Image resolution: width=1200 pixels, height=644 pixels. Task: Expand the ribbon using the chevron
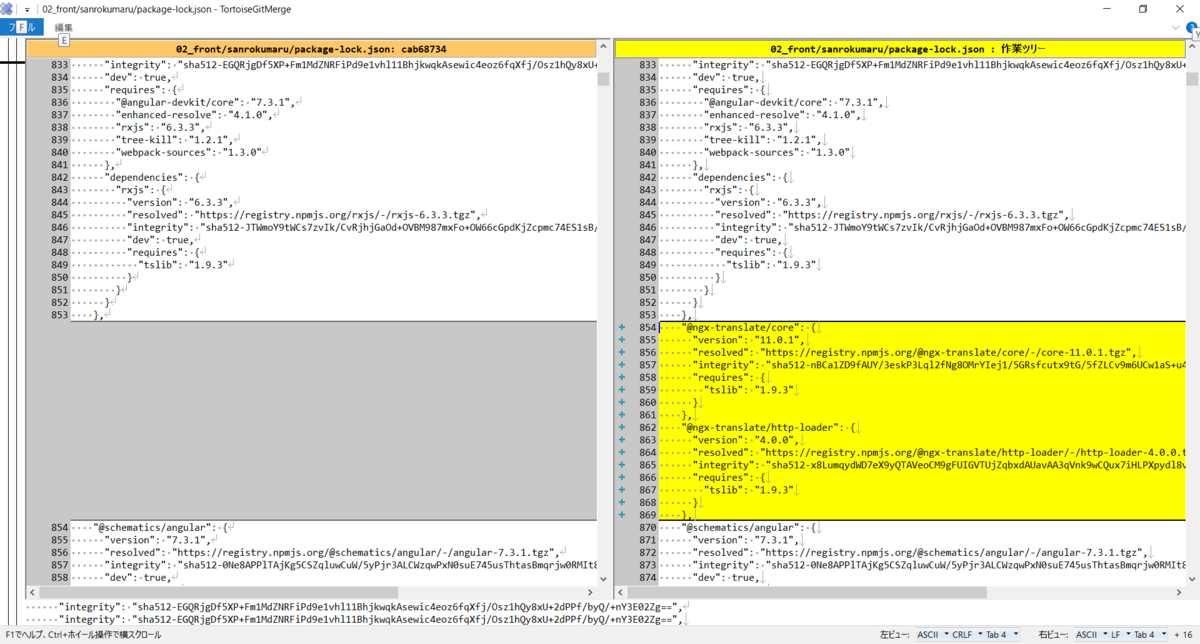pyautogui.click(x=1175, y=27)
